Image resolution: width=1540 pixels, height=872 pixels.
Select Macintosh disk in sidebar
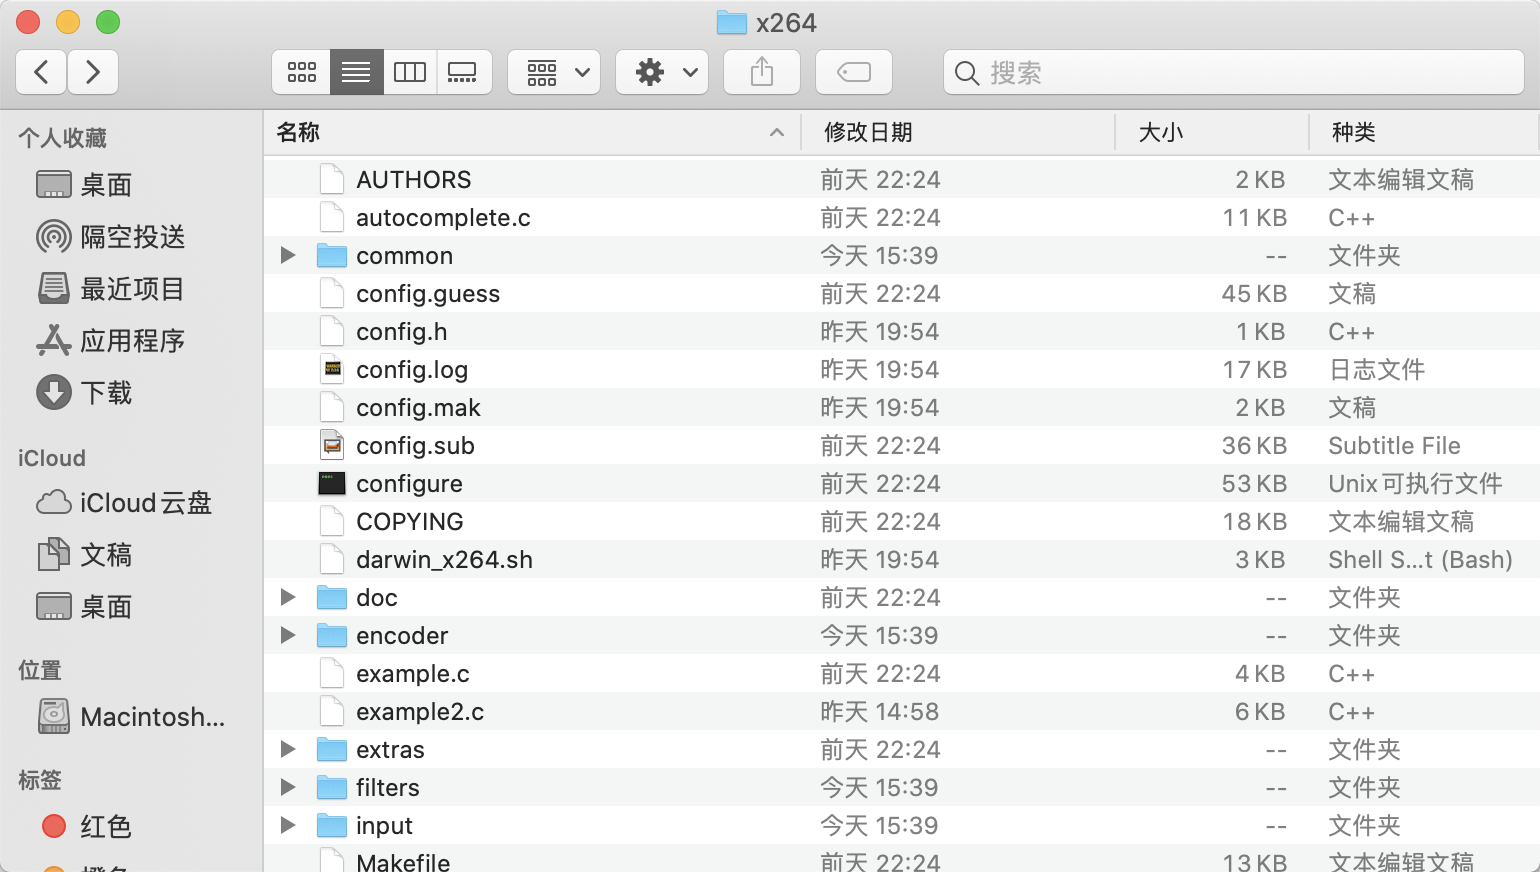(131, 717)
